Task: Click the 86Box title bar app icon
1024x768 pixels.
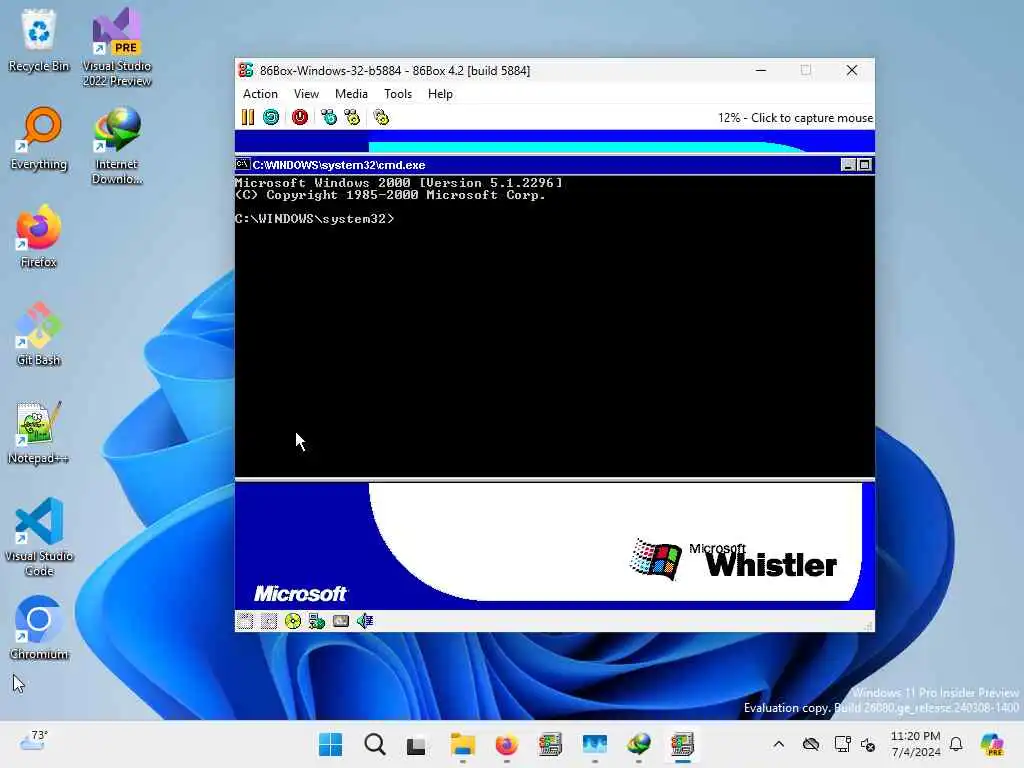Action: click(246, 70)
